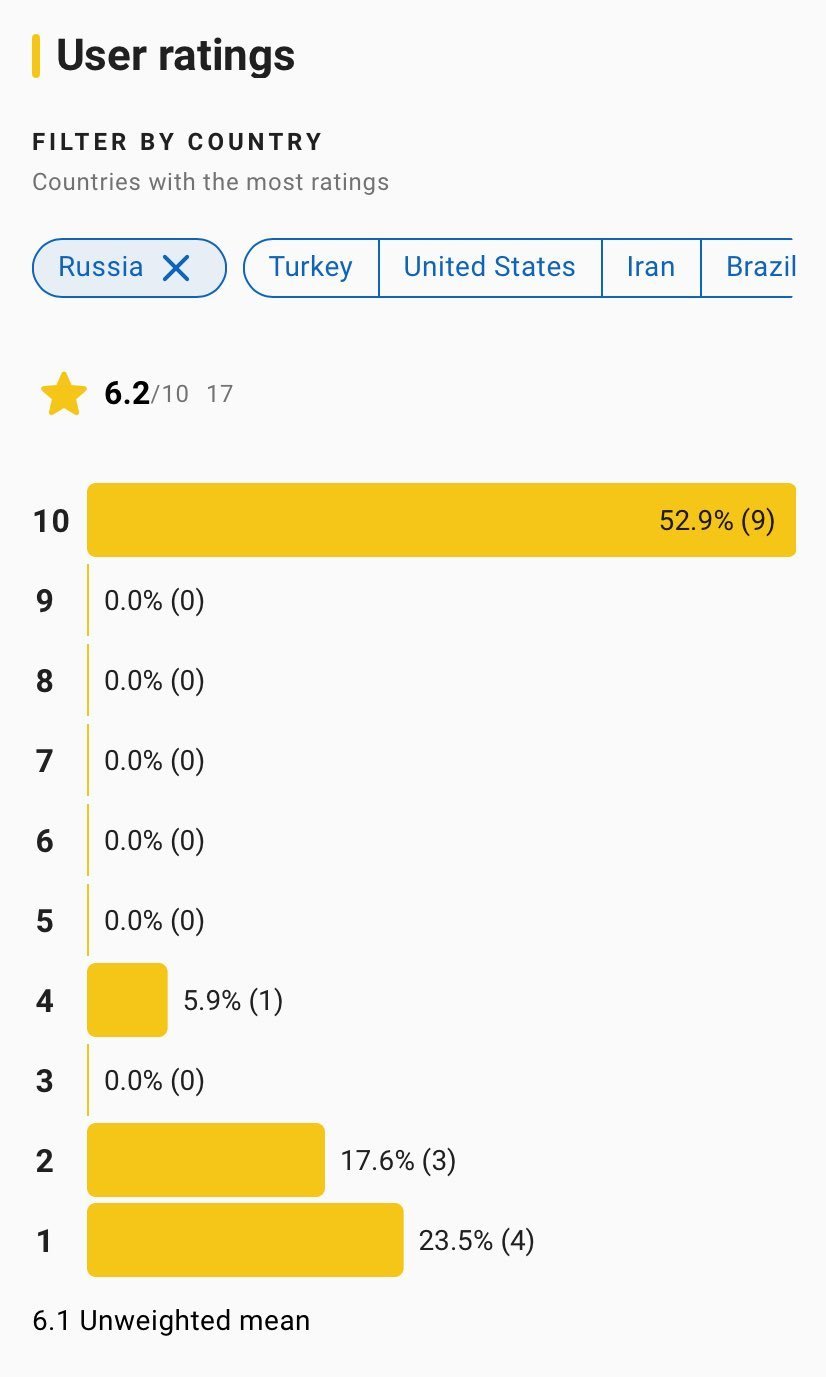This screenshot has height=1377, width=826.
Task: Click the selected Russia filter chip
Action: tap(101, 267)
